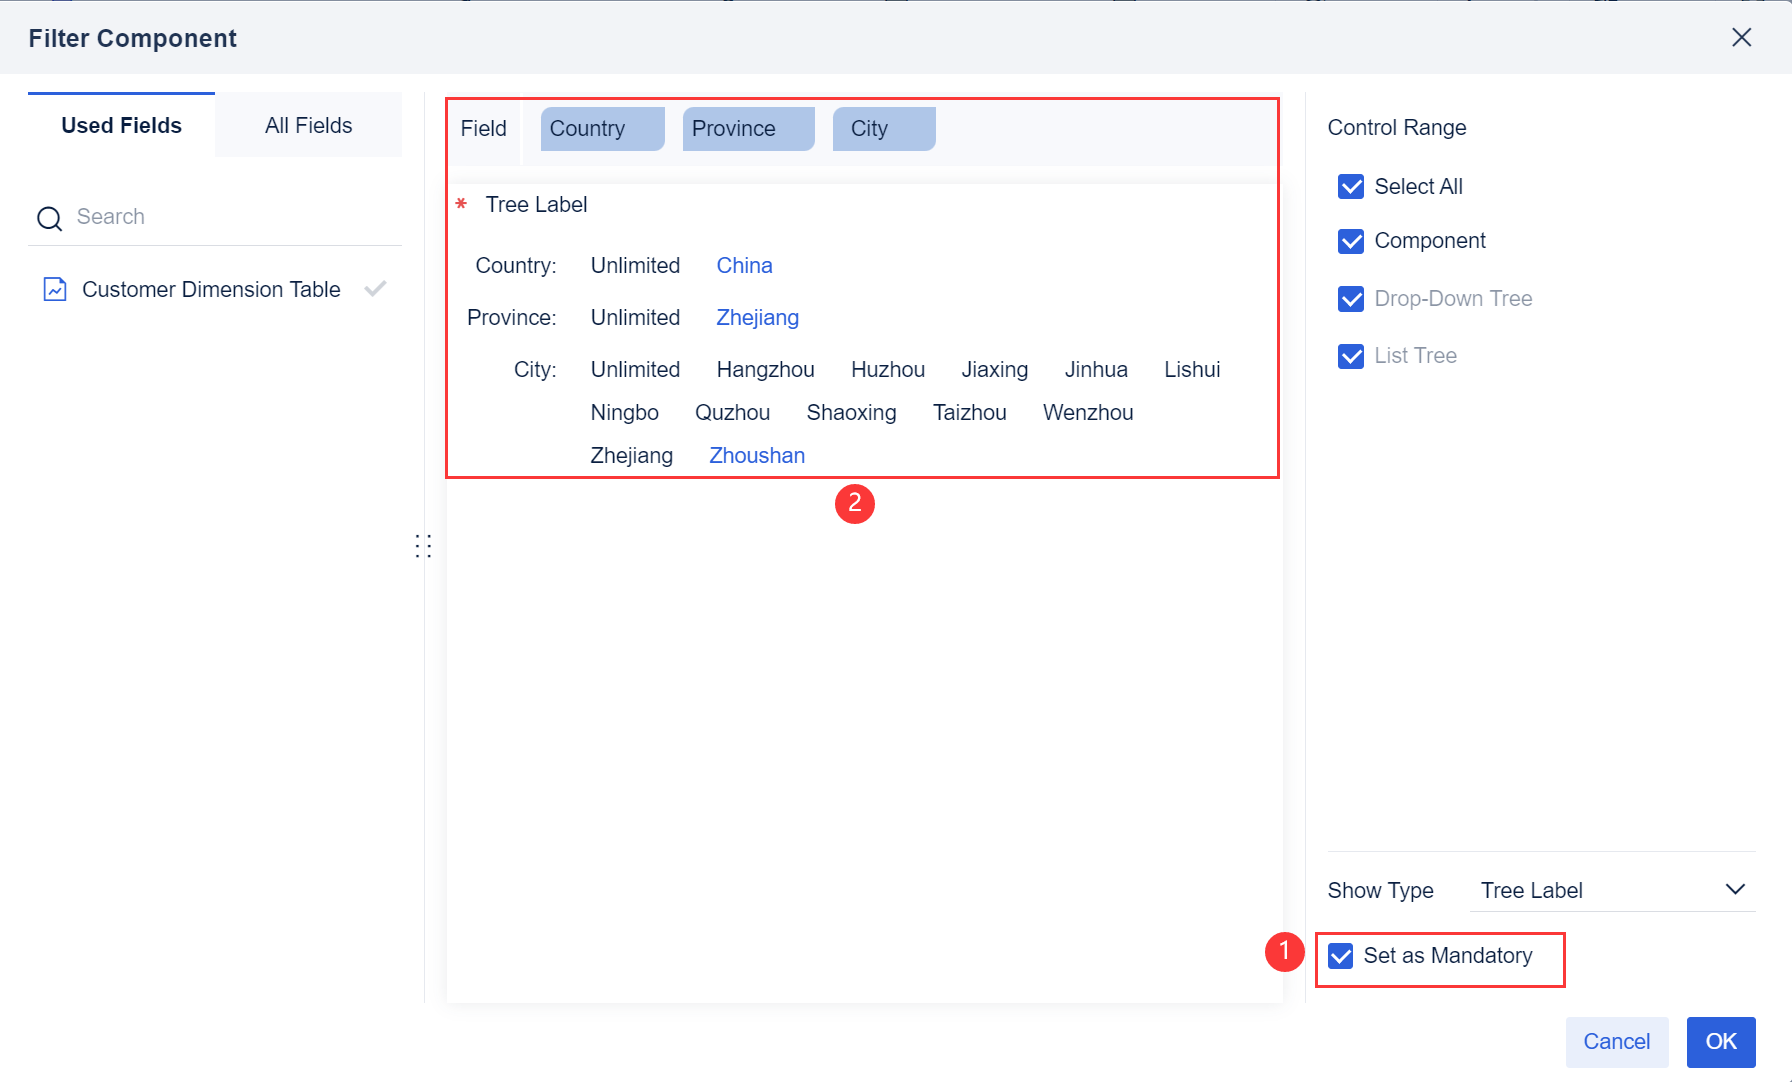
Task: Uncheck the Select All option
Action: 1351,186
